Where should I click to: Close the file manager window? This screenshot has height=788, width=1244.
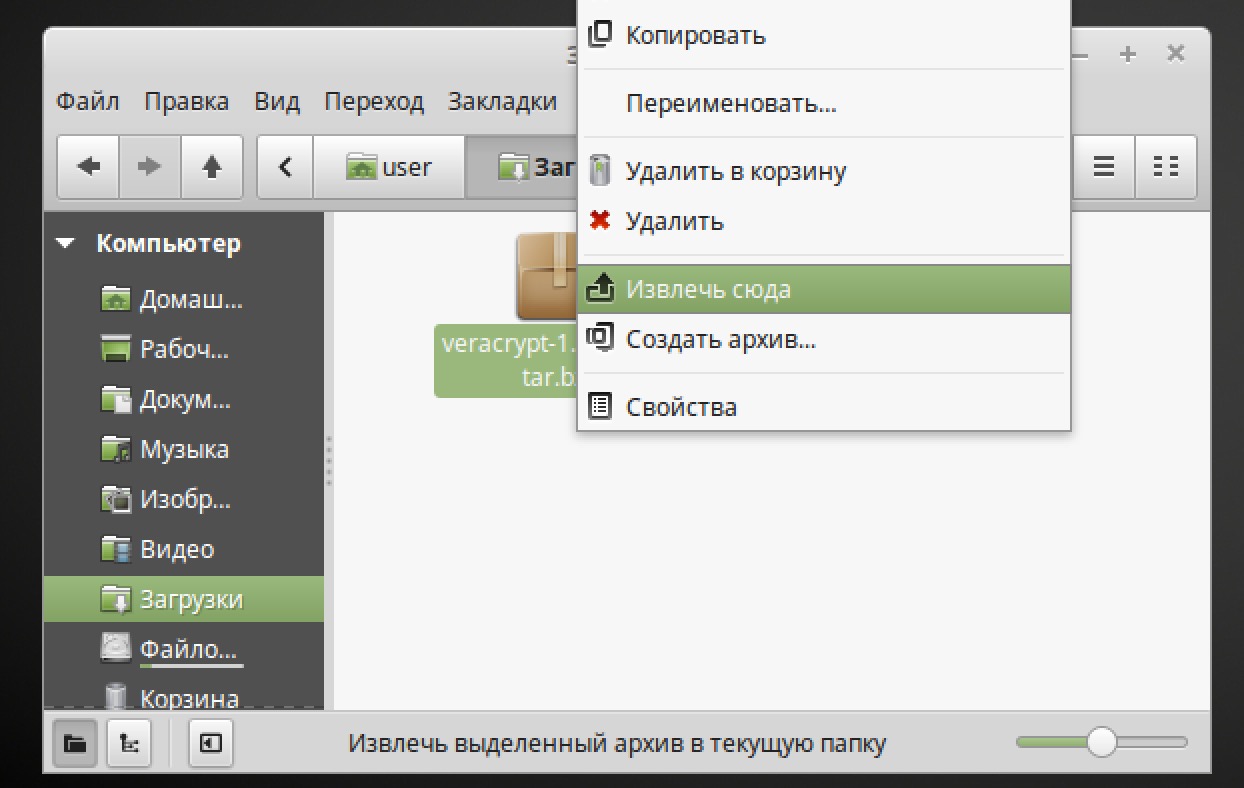click(1176, 54)
